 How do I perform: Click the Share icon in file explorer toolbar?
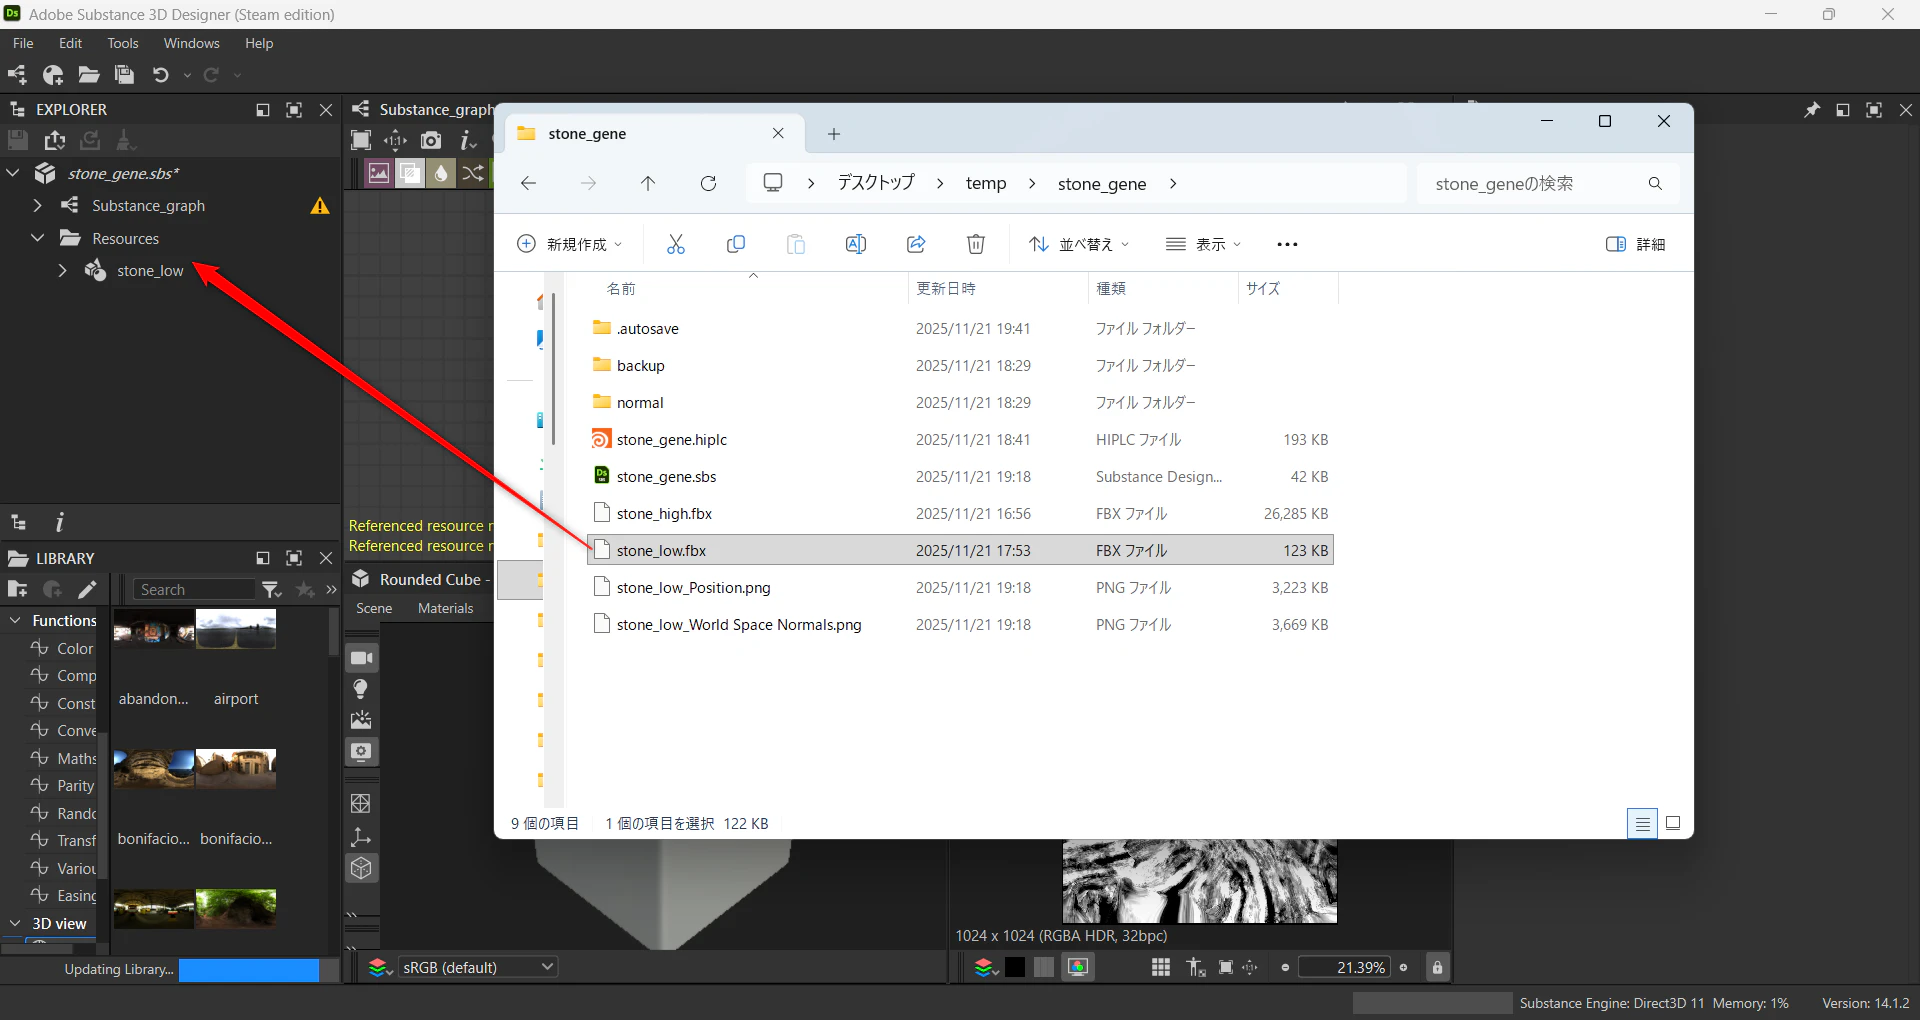coord(916,244)
